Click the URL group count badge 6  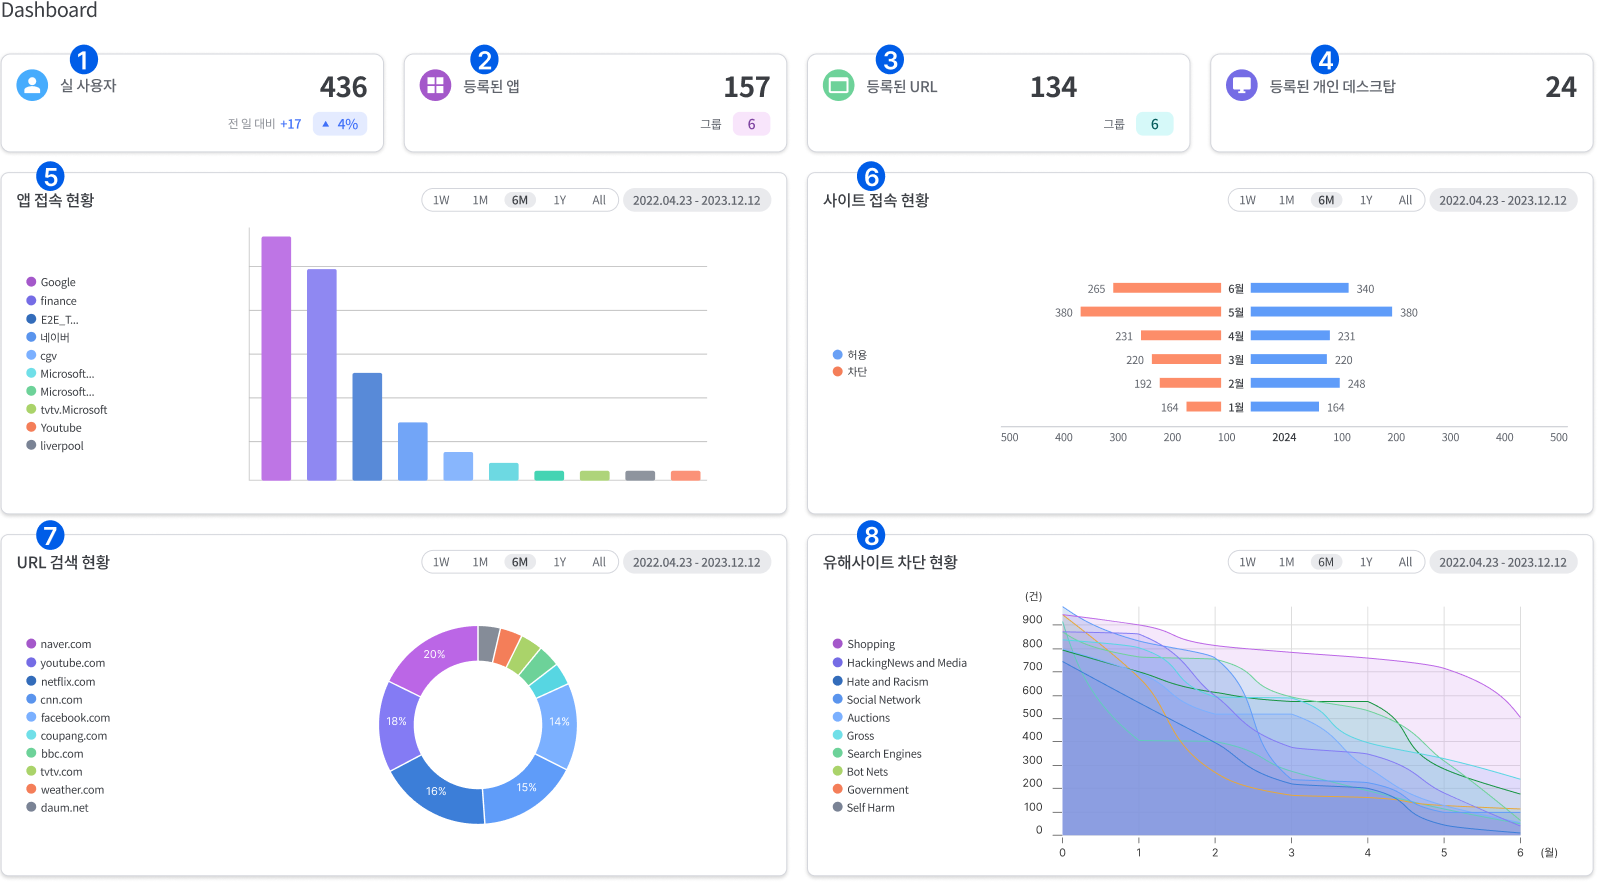(x=1154, y=124)
